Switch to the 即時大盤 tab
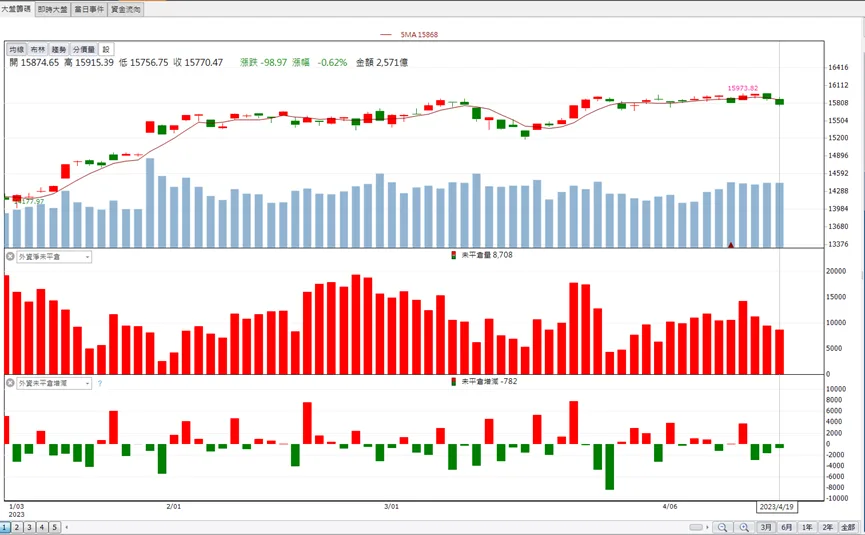The height and width of the screenshot is (535, 865). (53, 9)
